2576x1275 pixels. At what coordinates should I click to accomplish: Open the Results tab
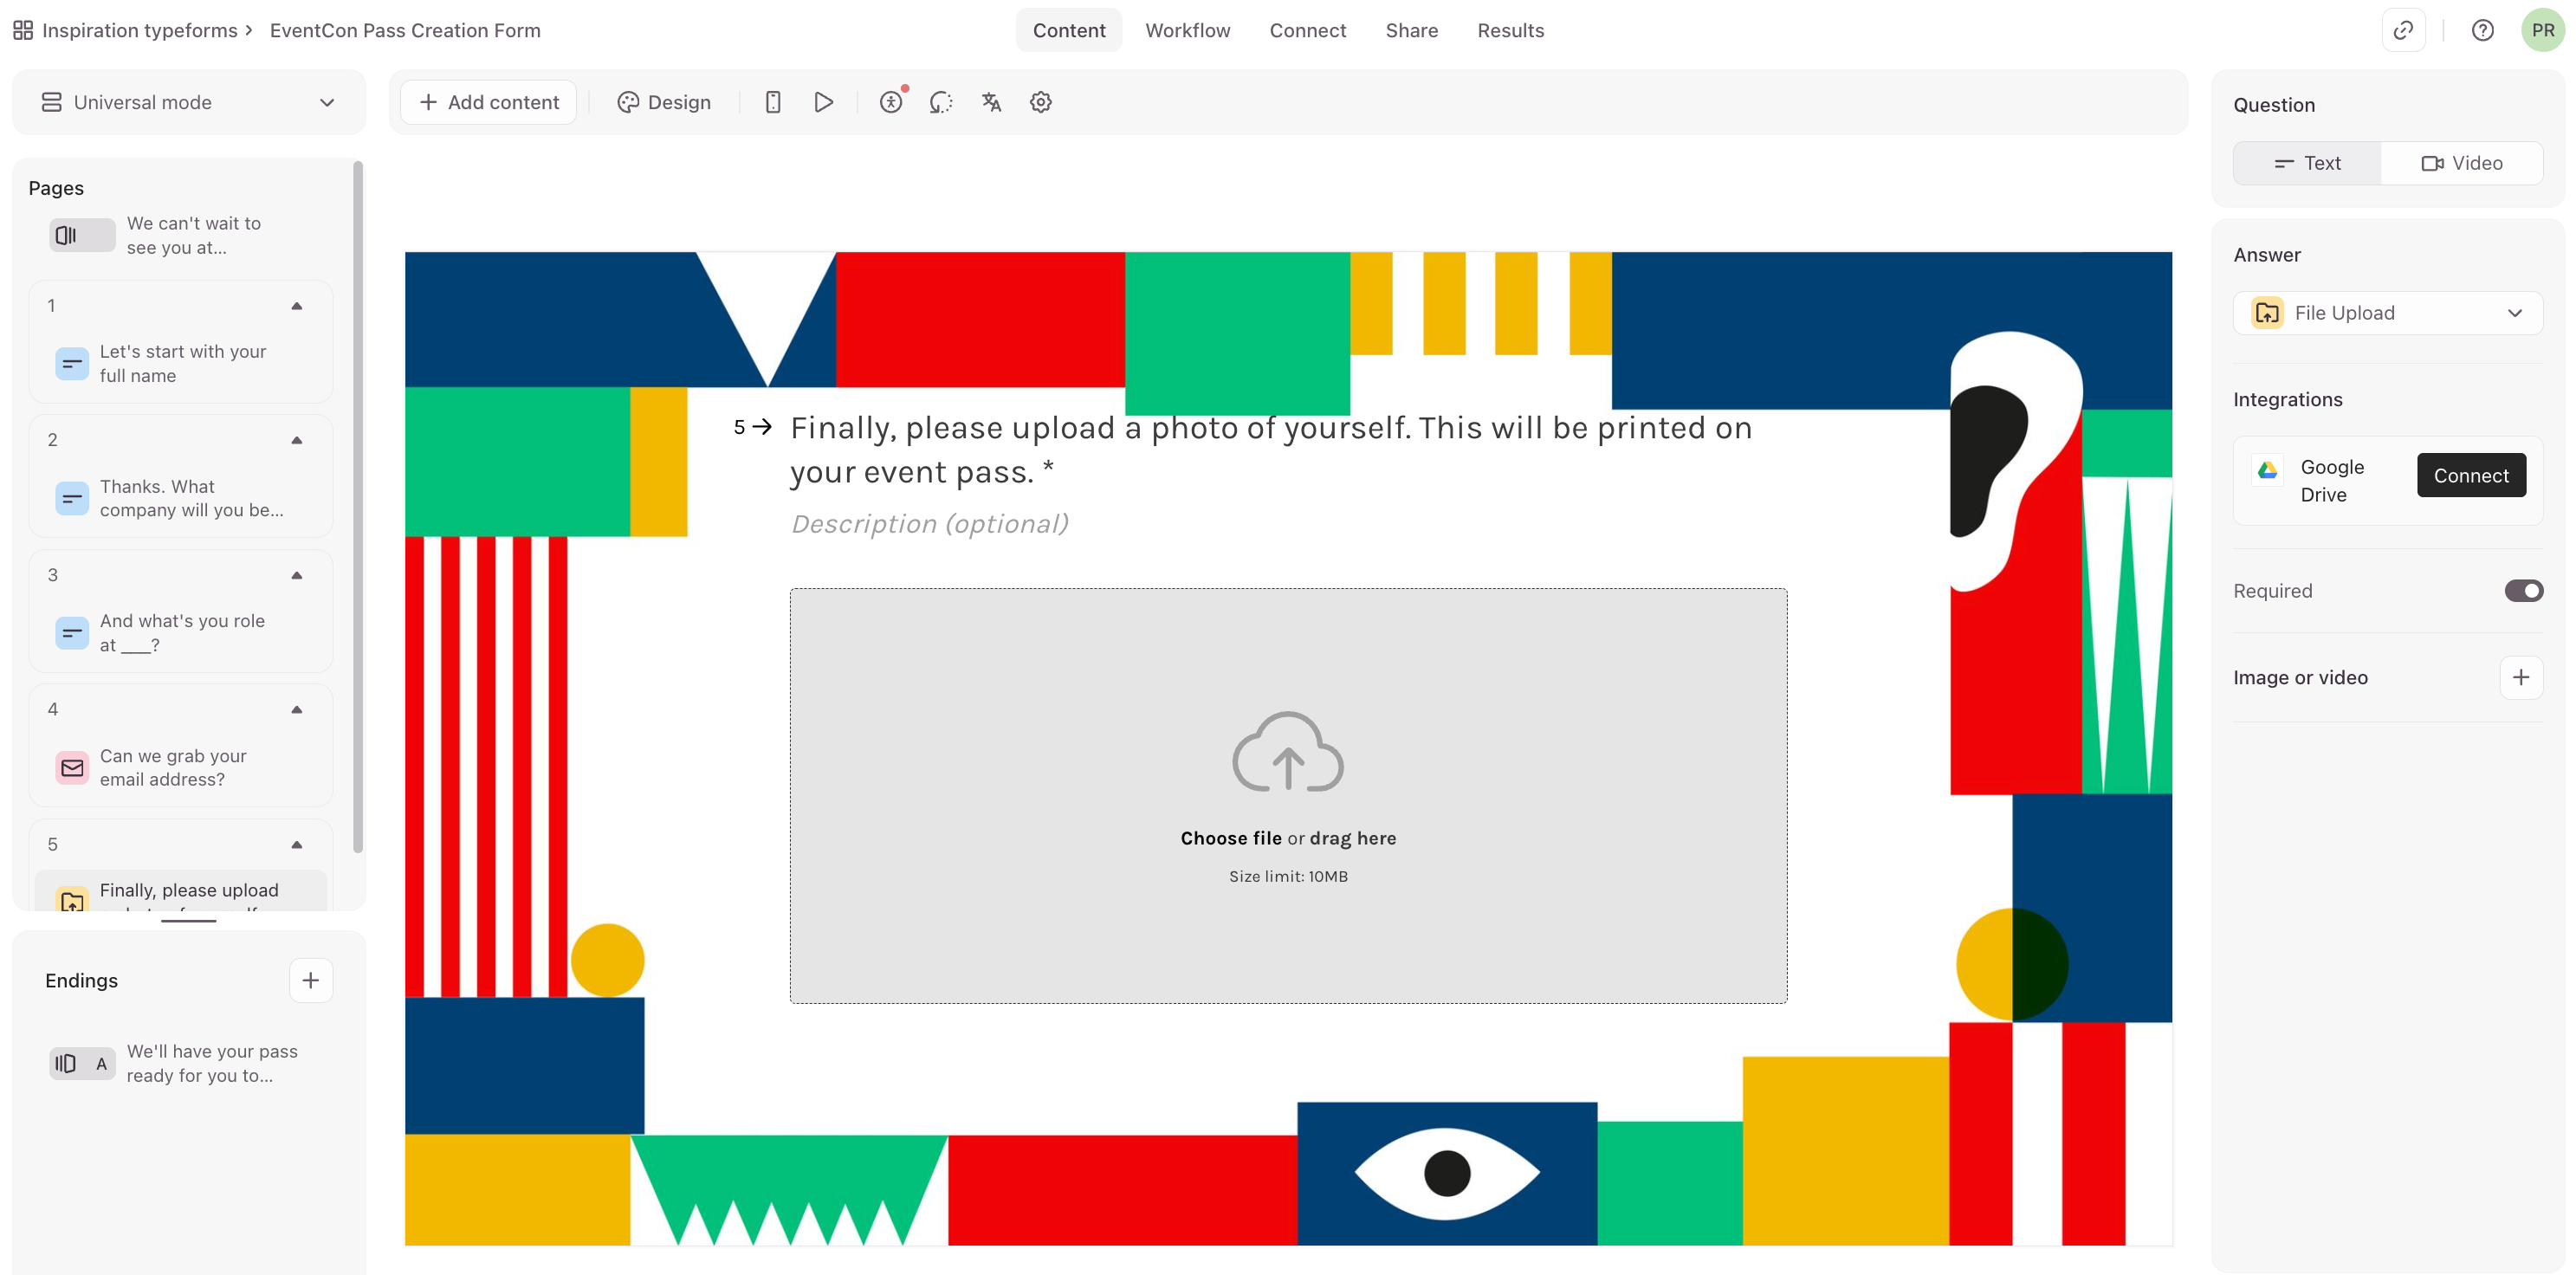coord(1510,30)
